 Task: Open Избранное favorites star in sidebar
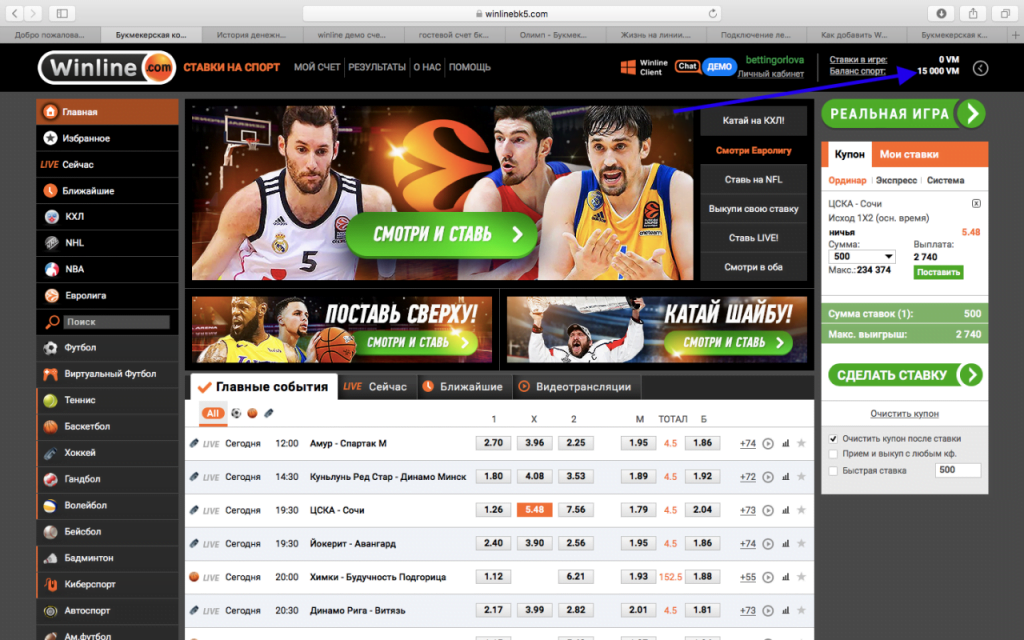(107, 138)
